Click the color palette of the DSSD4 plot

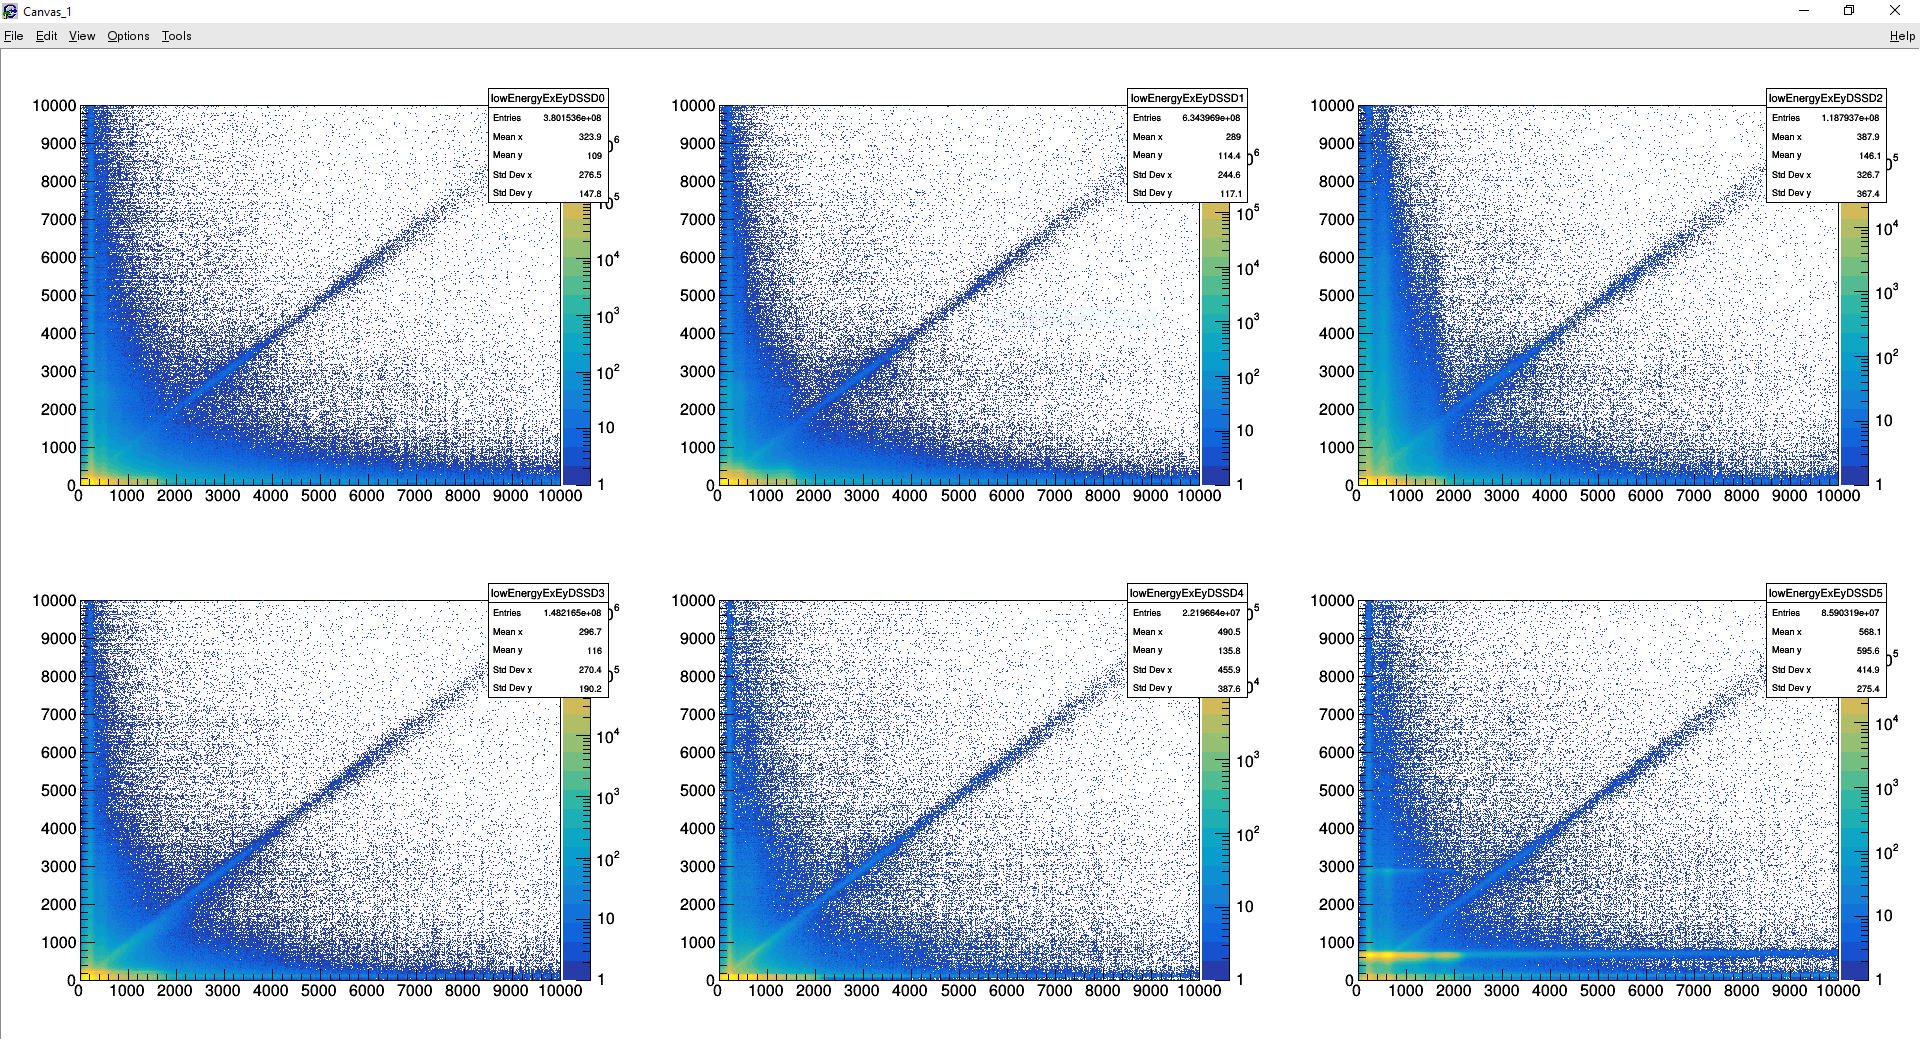1215,839
